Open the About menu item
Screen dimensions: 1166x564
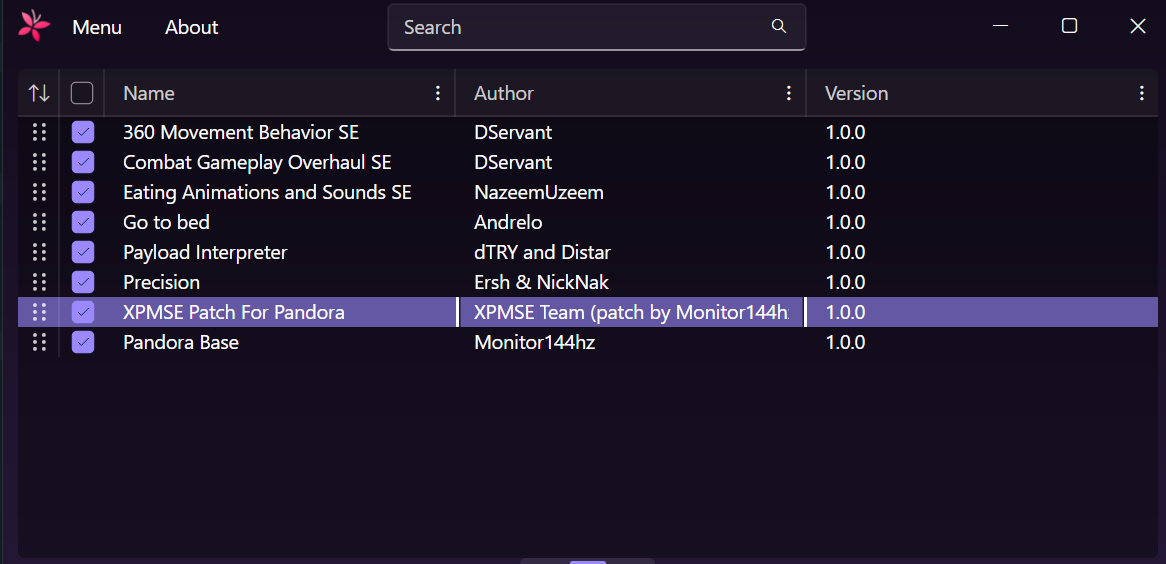point(191,27)
